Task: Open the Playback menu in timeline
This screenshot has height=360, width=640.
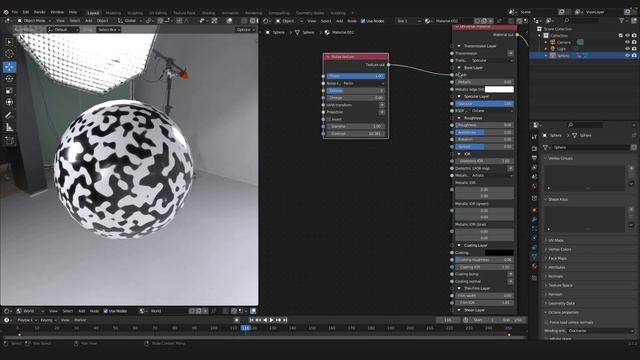Action: pos(27,320)
